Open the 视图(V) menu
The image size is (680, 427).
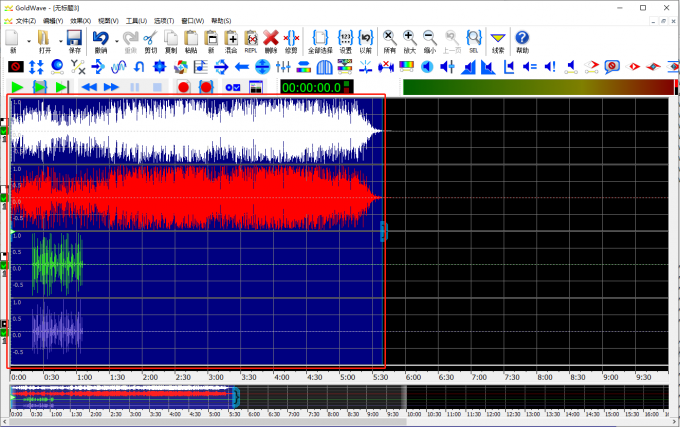(x=108, y=21)
